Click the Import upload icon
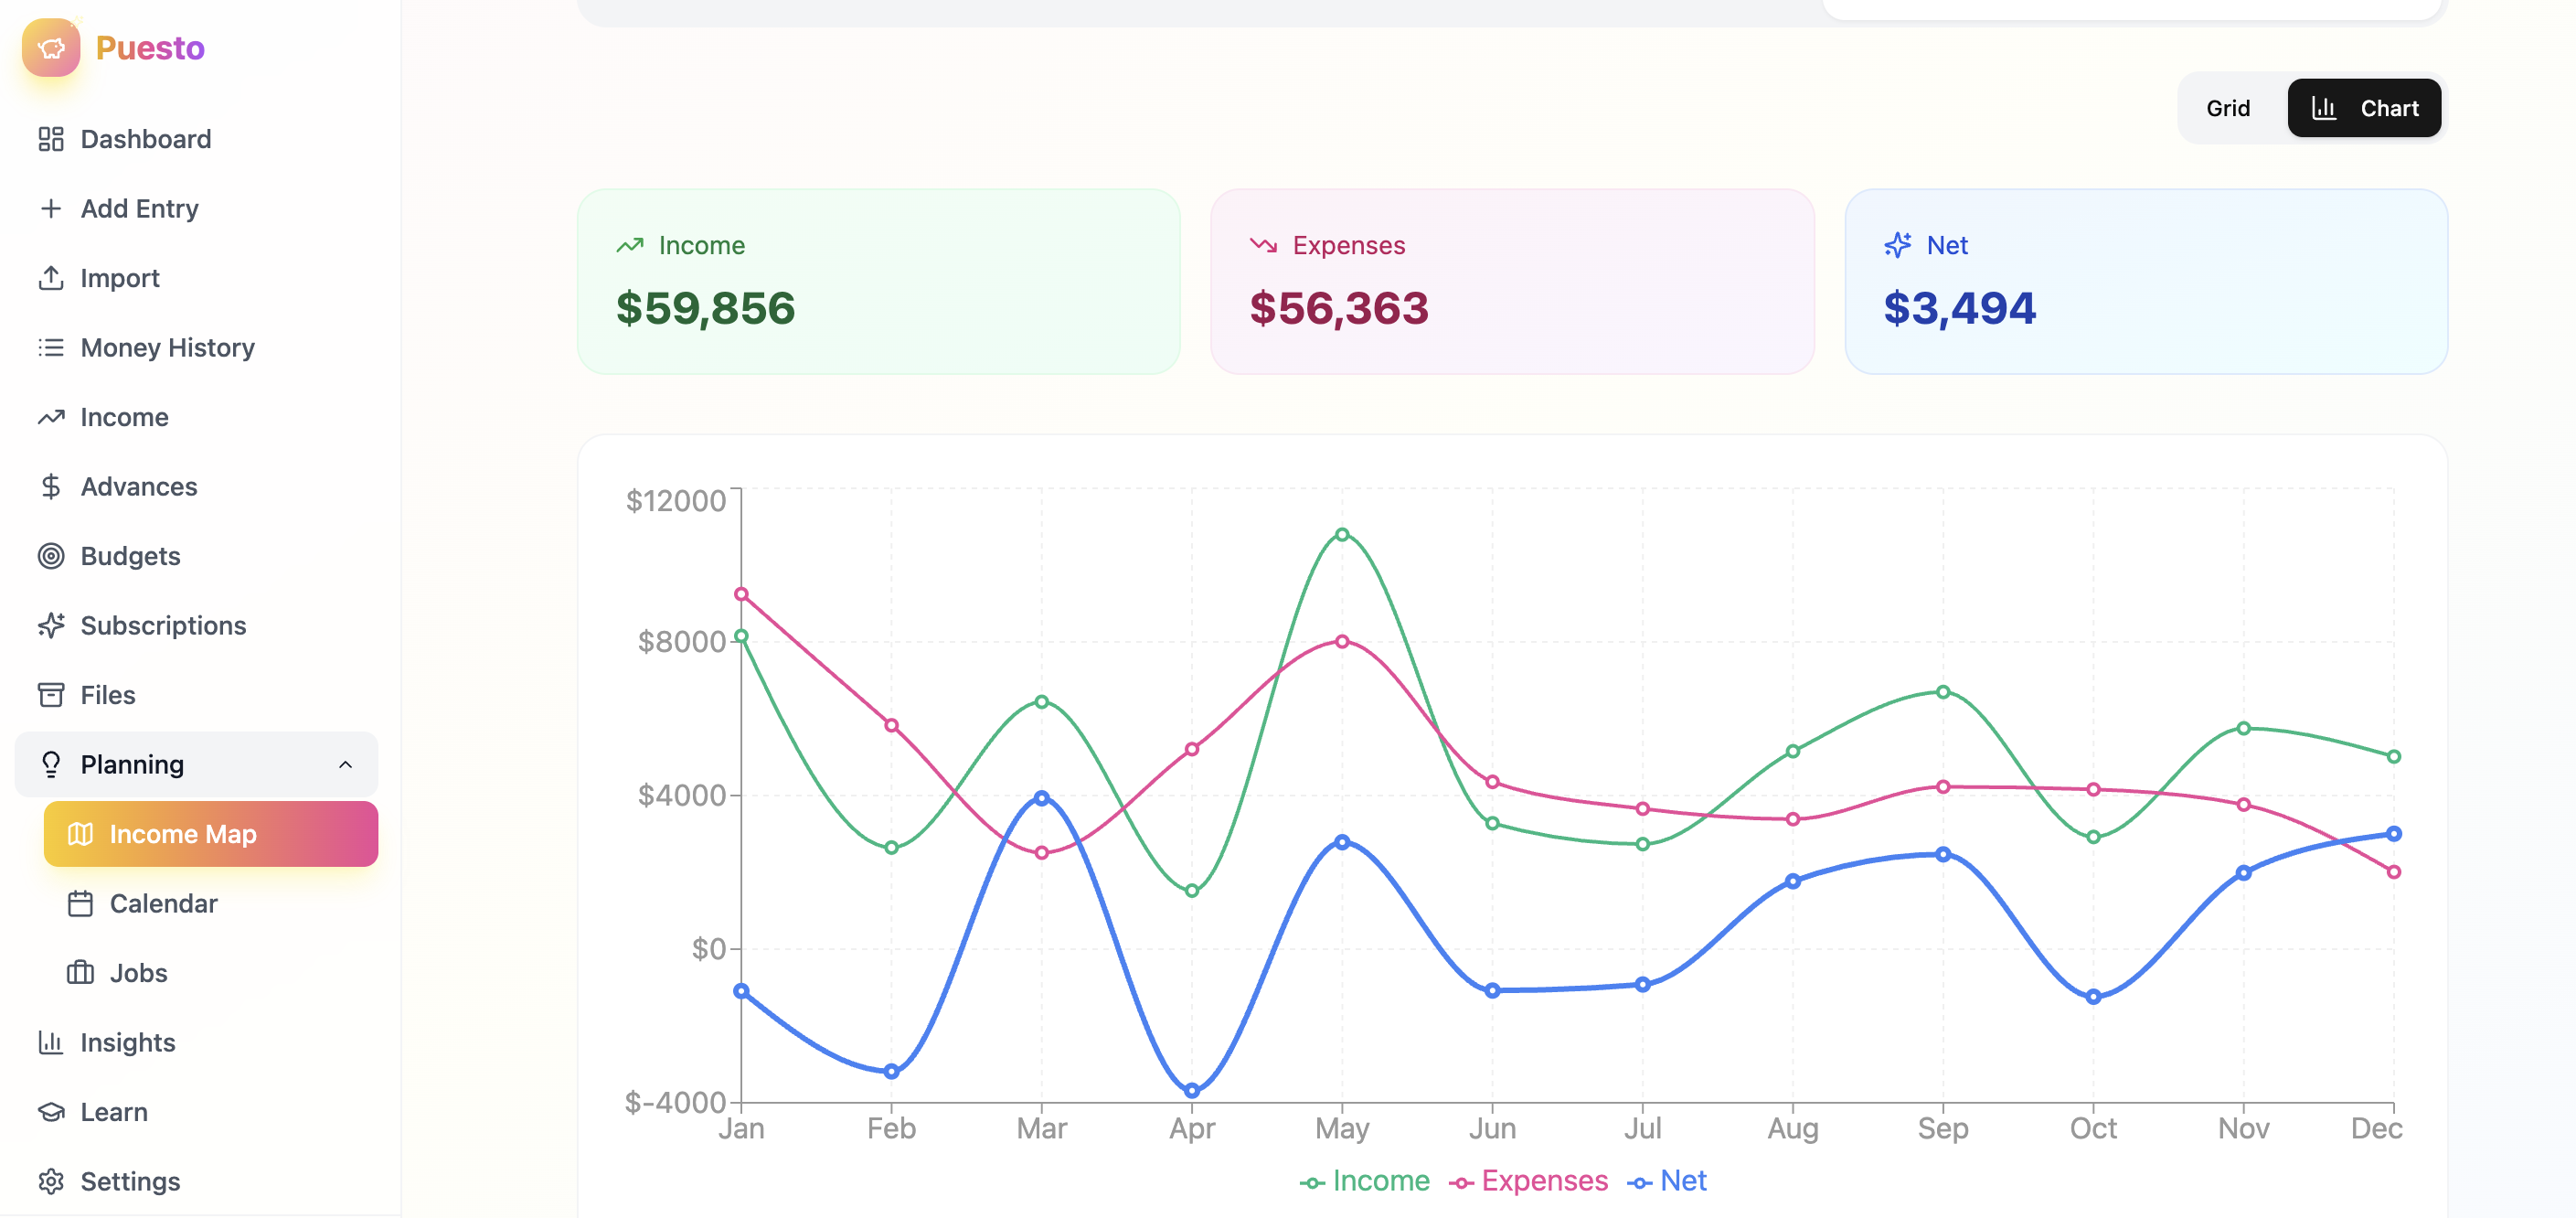The width and height of the screenshot is (2576, 1218). click(50, 278)
